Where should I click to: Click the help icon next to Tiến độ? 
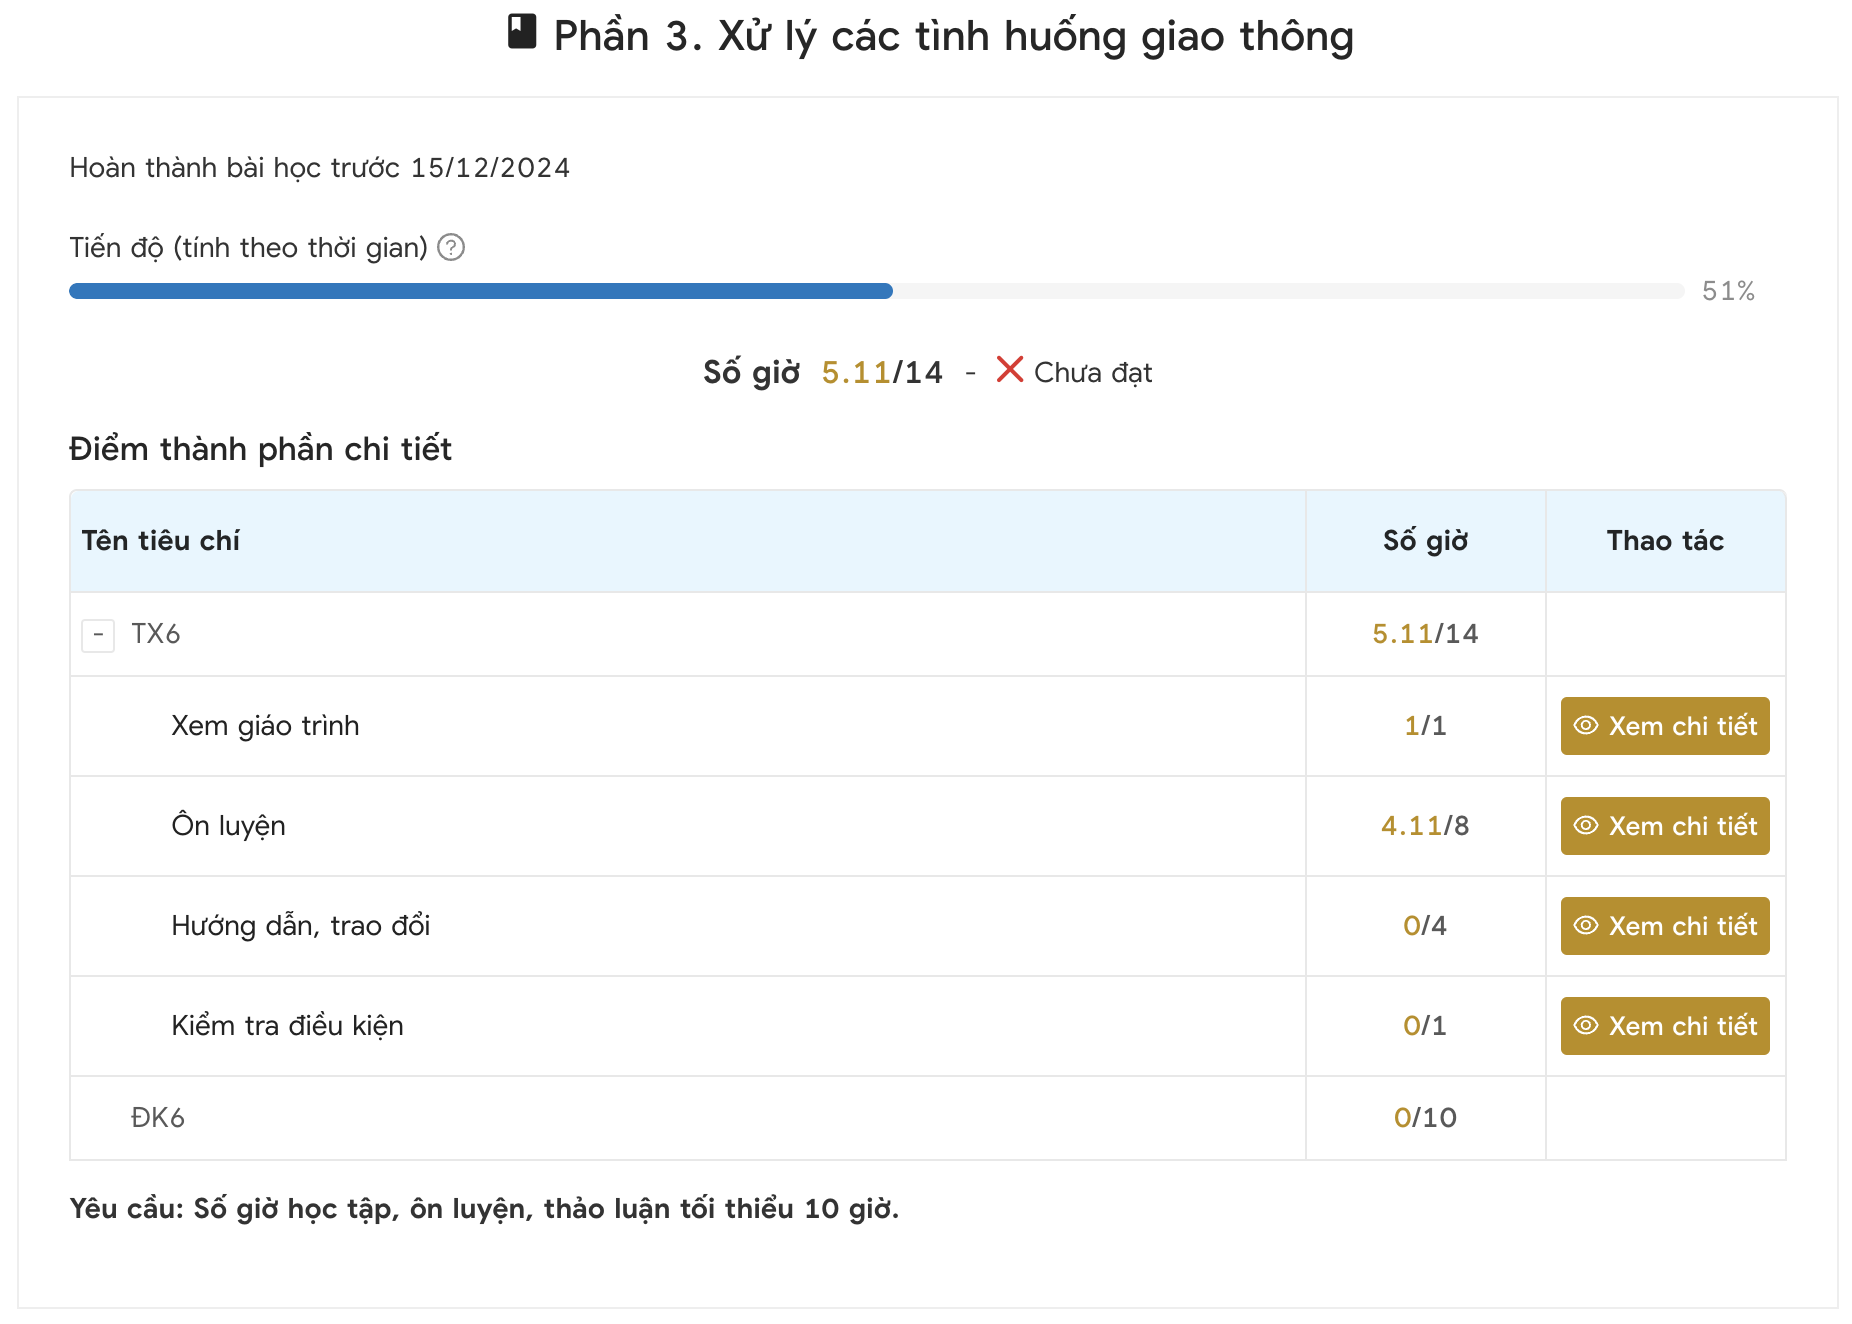452,247
